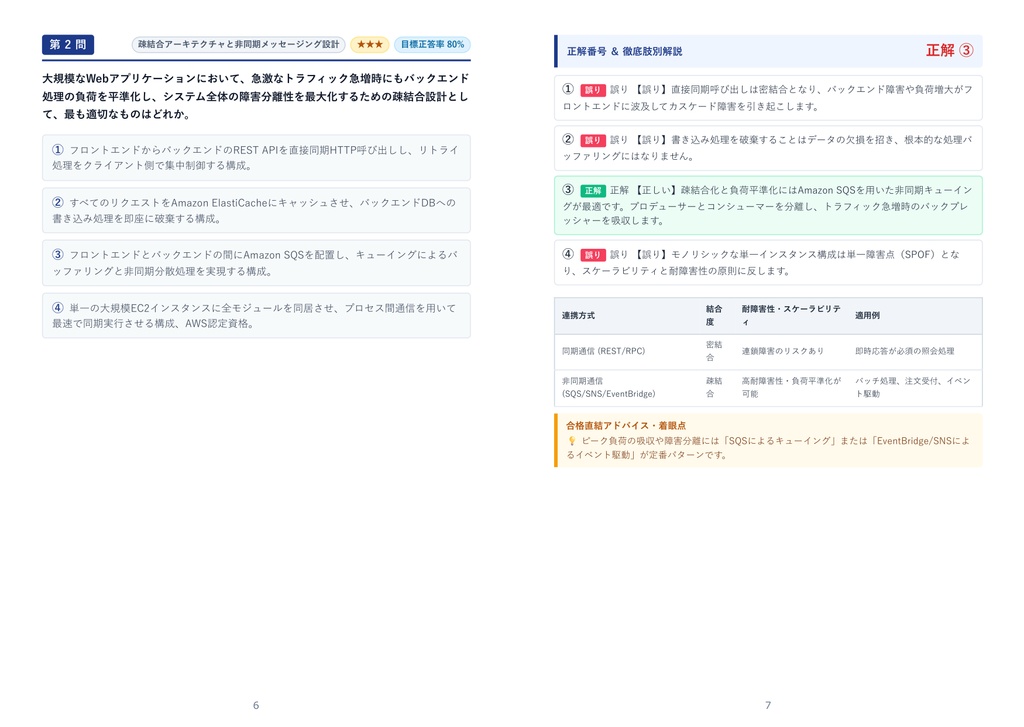The width and height of the screenshot is (1024, 727).
Task: Click the 目標正答率 80% badge
Action: tap(432, 44)
